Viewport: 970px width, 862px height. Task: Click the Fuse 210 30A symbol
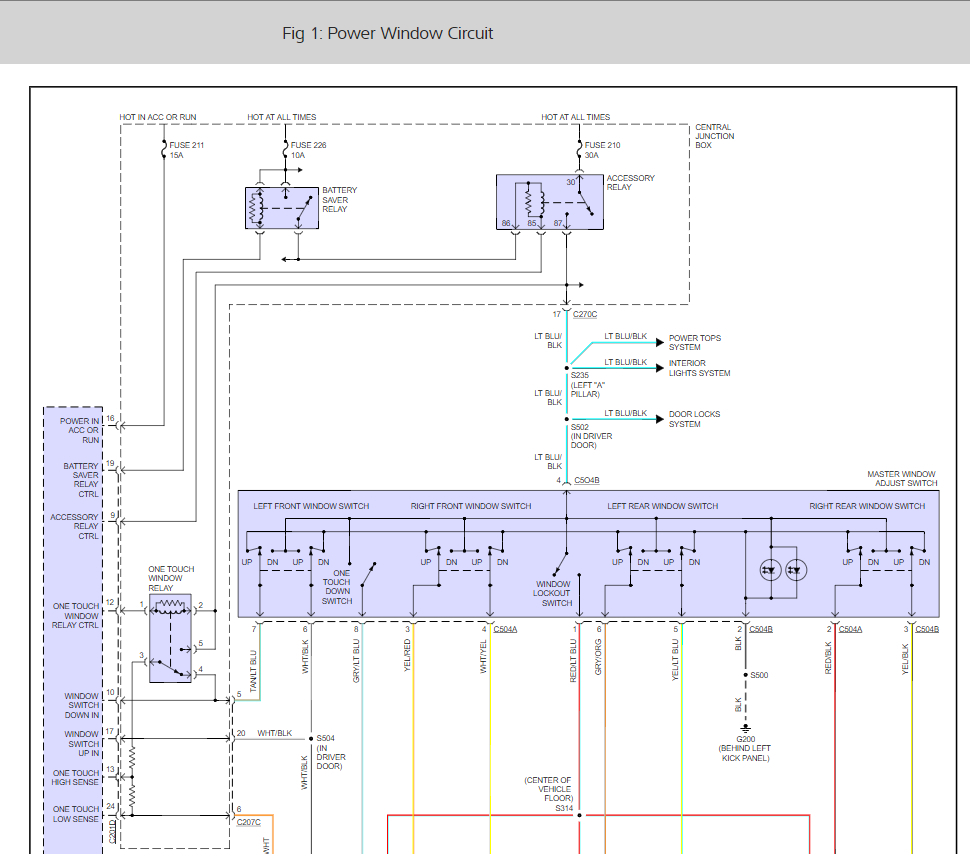(578, 149)
